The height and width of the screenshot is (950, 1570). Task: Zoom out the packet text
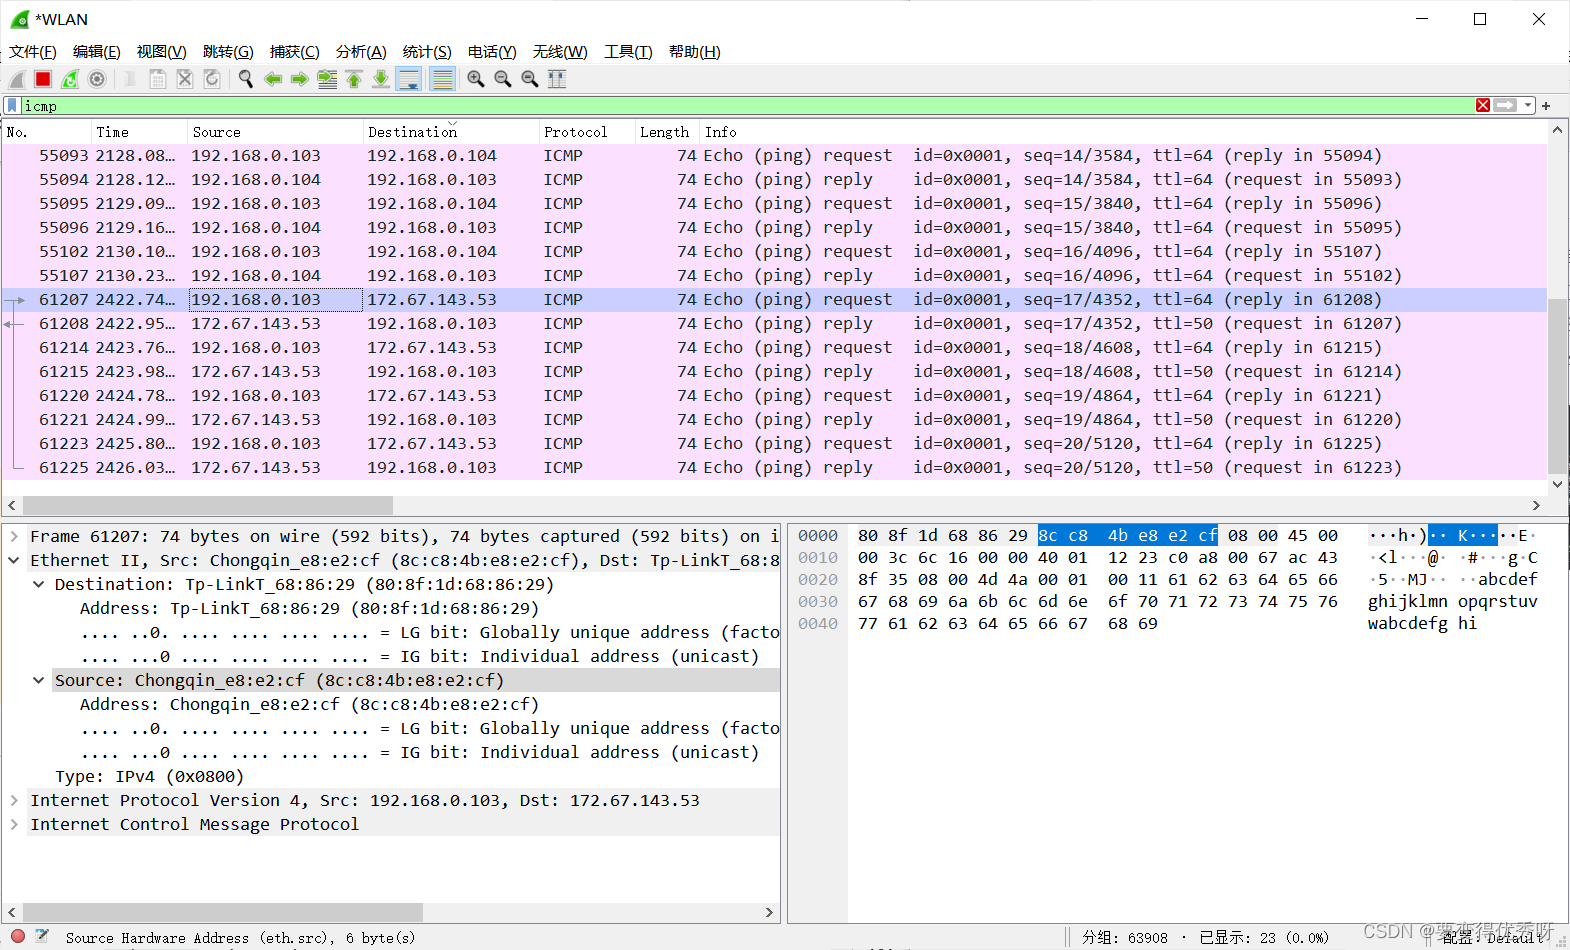tap(503, 79)
